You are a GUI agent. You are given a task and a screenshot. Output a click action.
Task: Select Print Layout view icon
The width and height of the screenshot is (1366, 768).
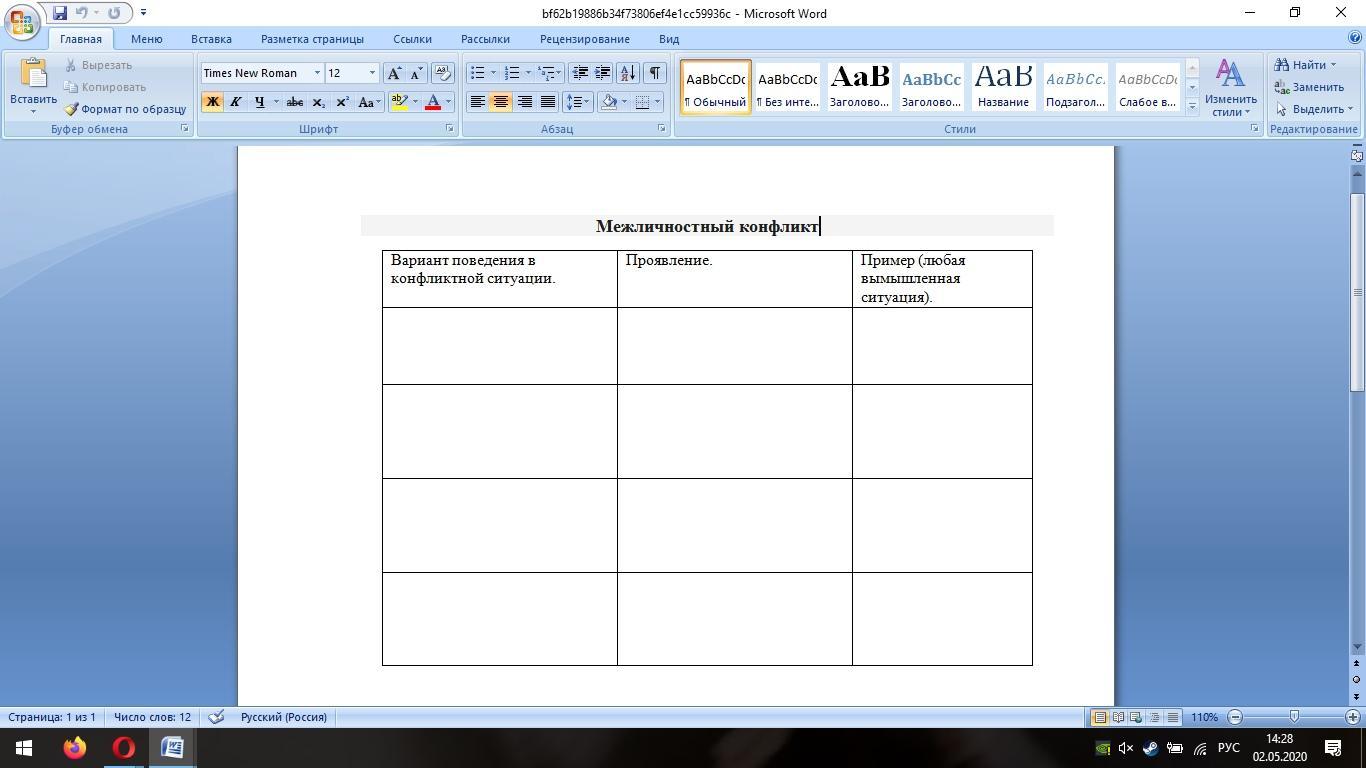tap(1099, 717)
